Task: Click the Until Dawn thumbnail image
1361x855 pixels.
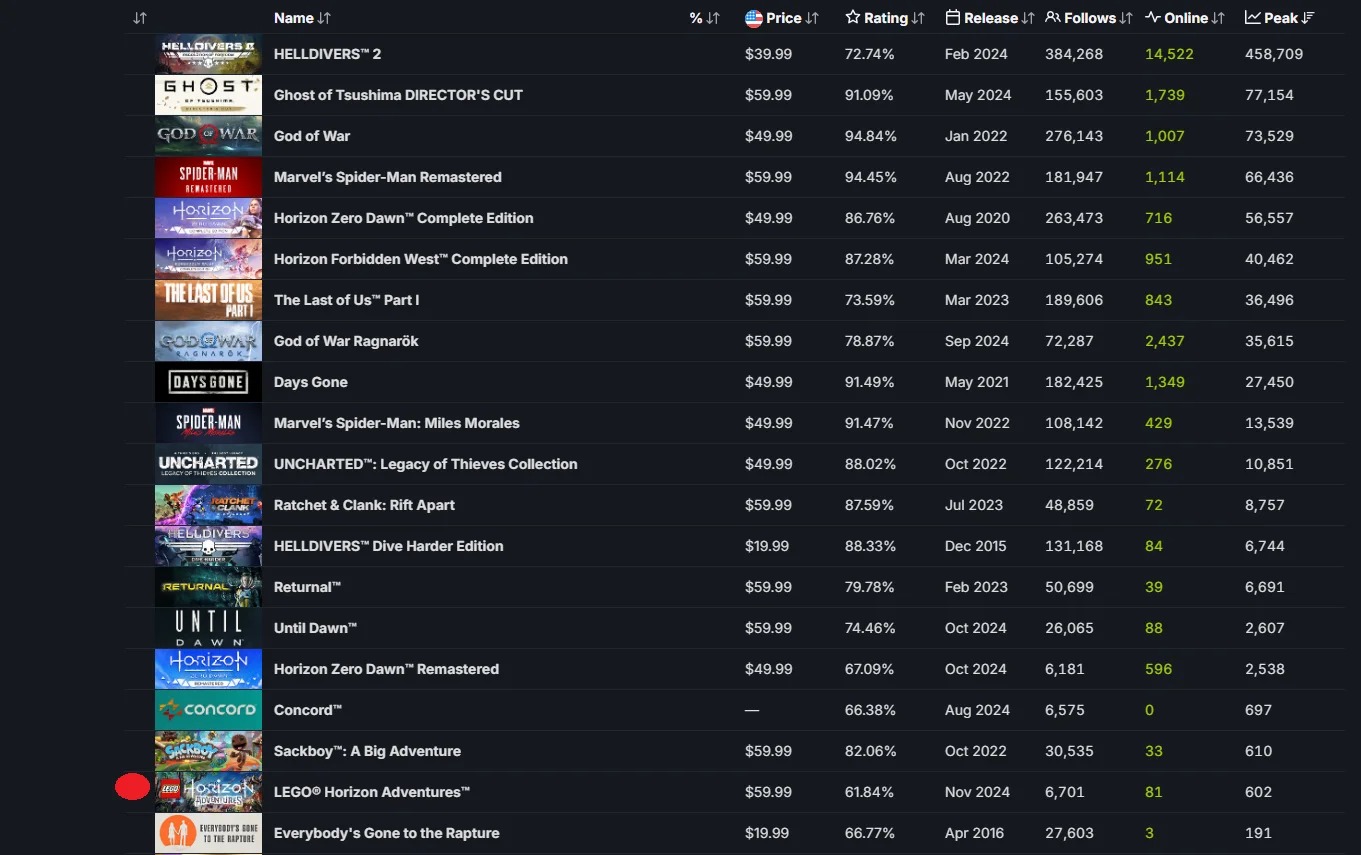Action: 208,628
